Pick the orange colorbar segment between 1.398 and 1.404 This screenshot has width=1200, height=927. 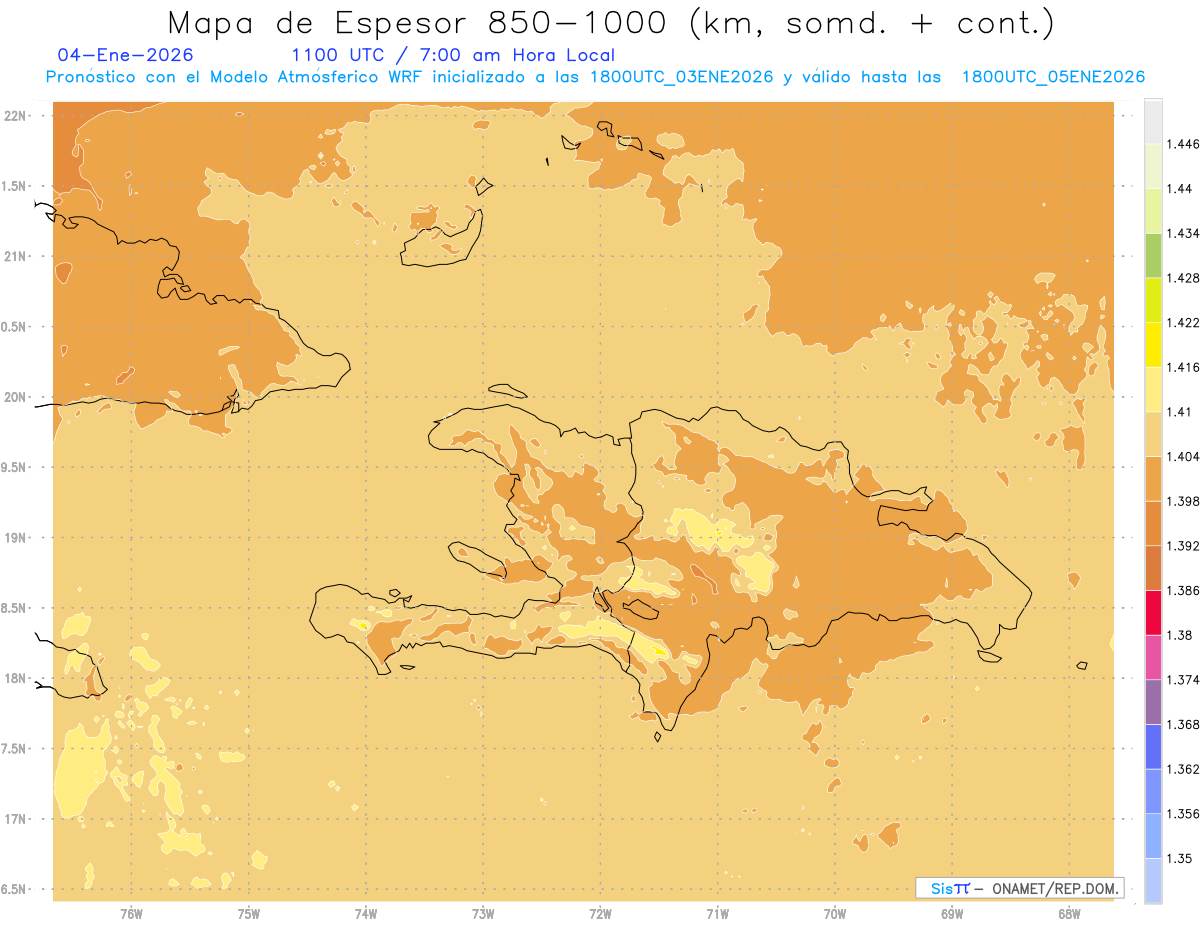coord(1153,479)
